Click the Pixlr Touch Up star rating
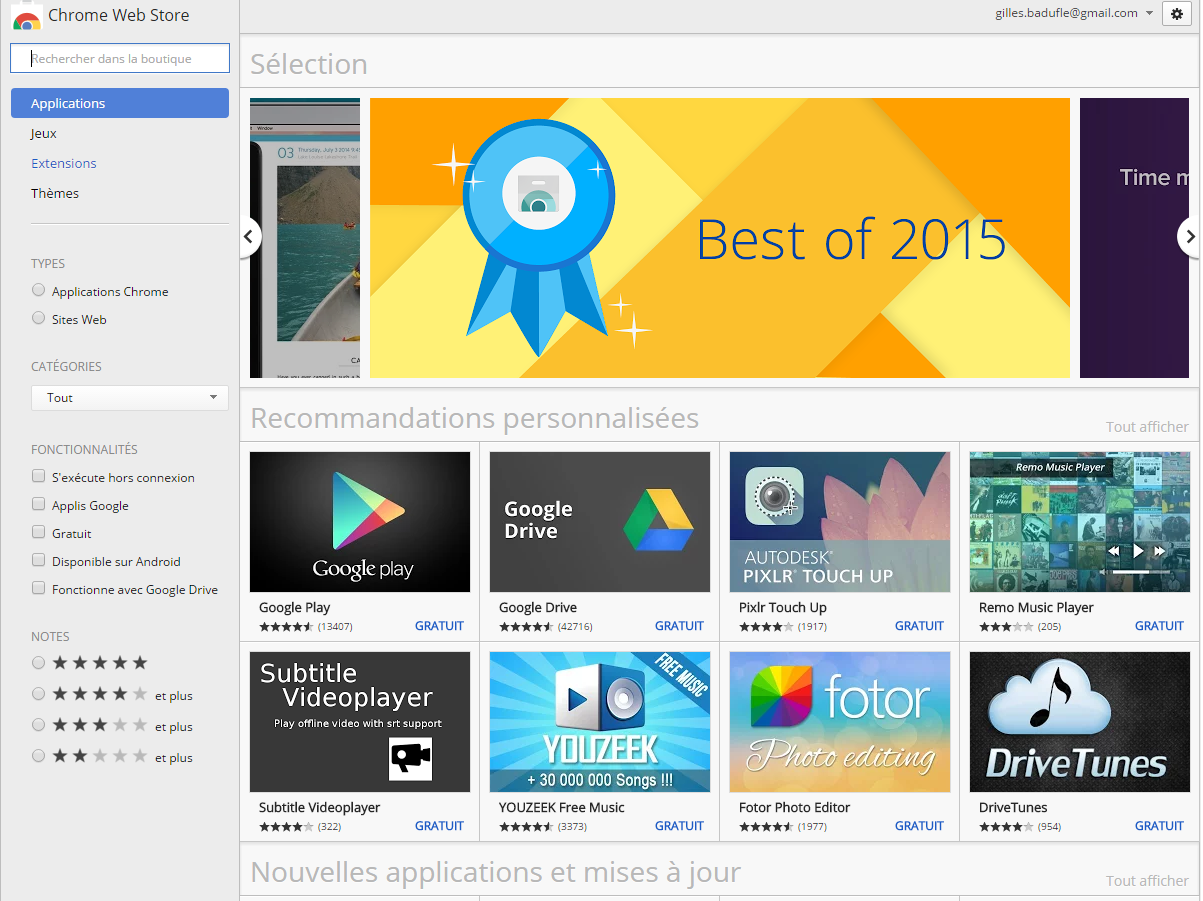 click(x=766, y=627)
